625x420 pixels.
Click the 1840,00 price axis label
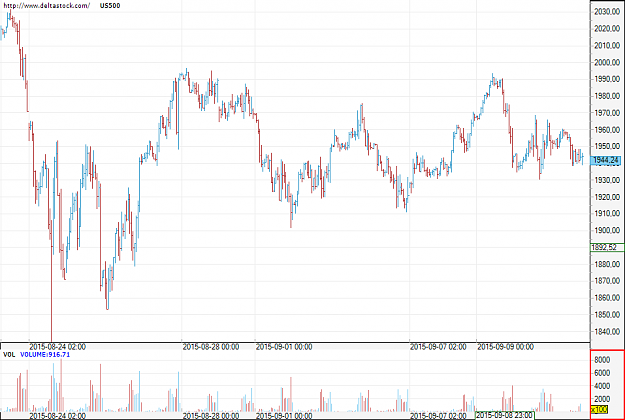tap(607, 331)
